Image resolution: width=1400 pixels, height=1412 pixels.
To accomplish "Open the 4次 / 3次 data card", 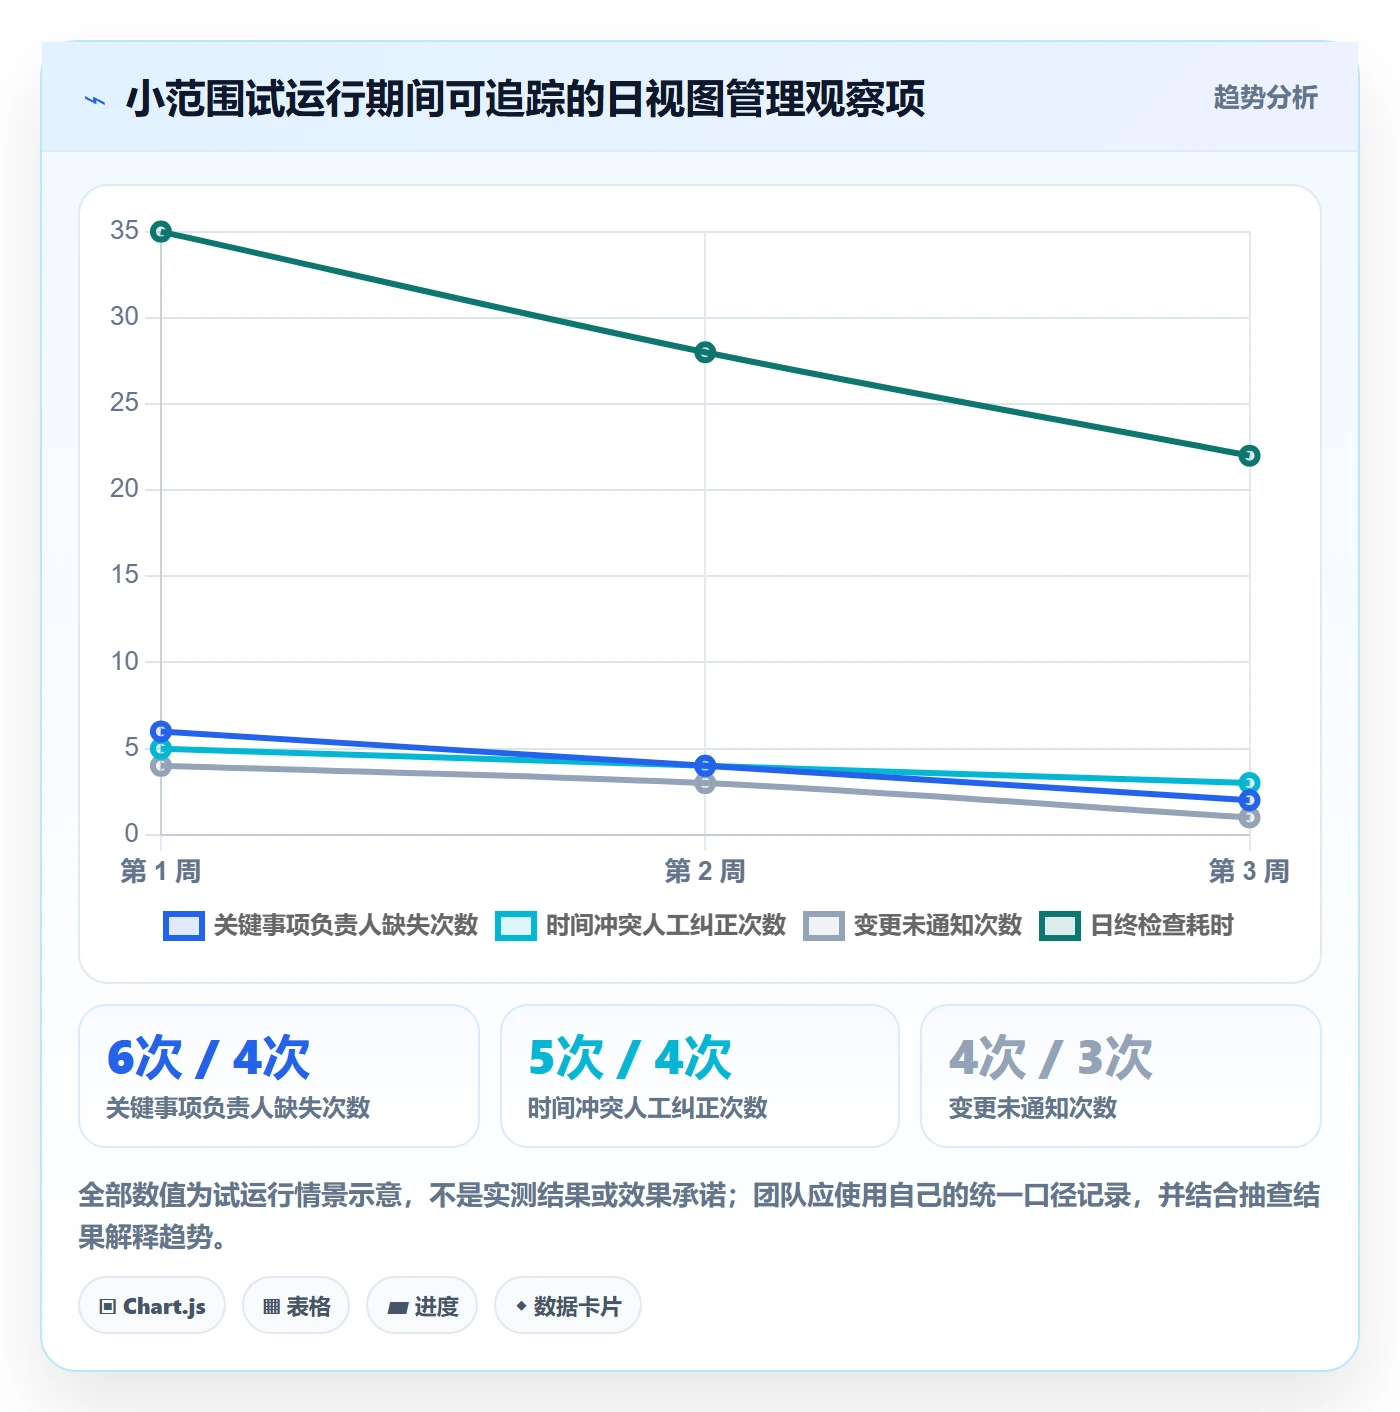I will (1121, 1076).
